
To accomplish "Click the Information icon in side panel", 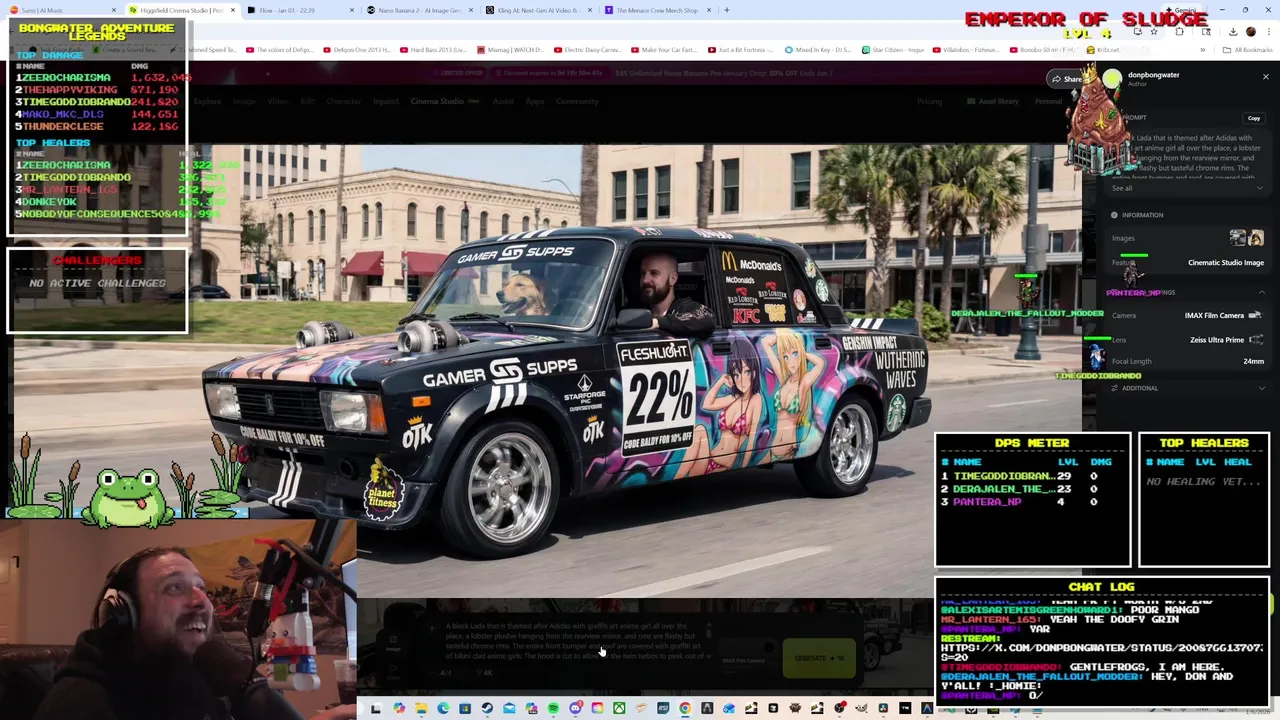I will (1114, 215).
